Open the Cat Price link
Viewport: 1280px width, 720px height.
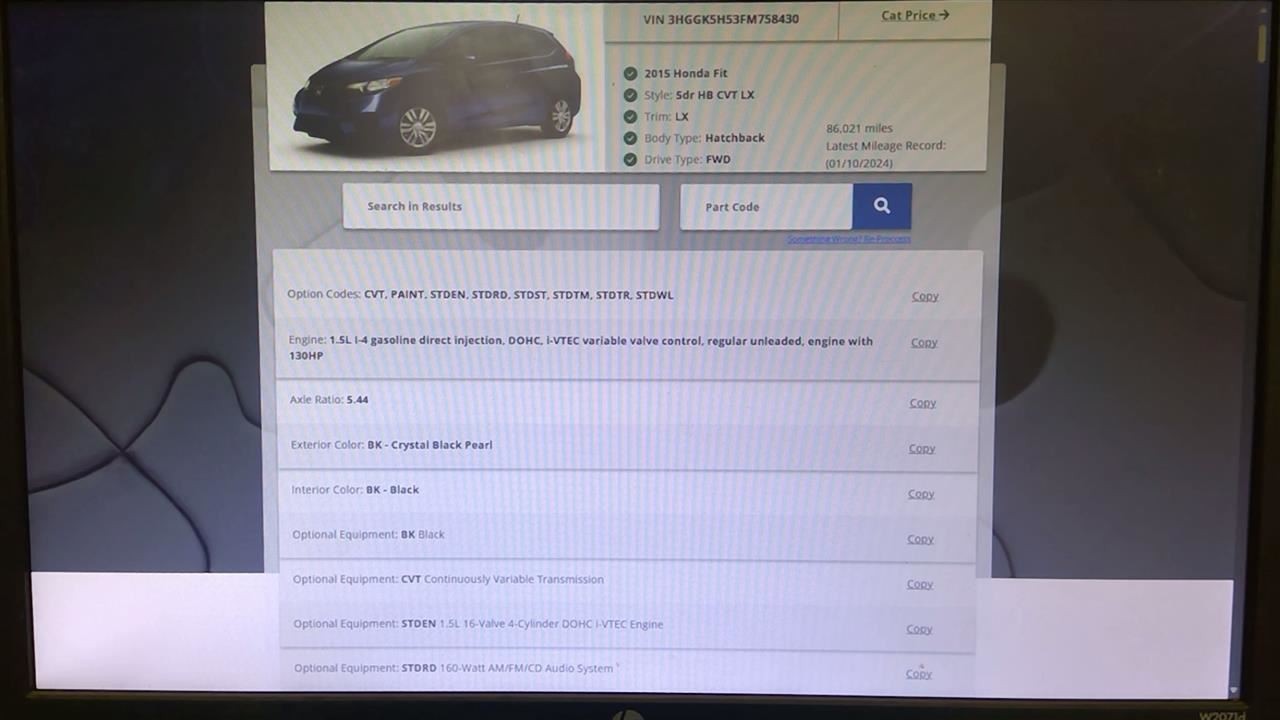pyautogui.click(x=914, y=16)
